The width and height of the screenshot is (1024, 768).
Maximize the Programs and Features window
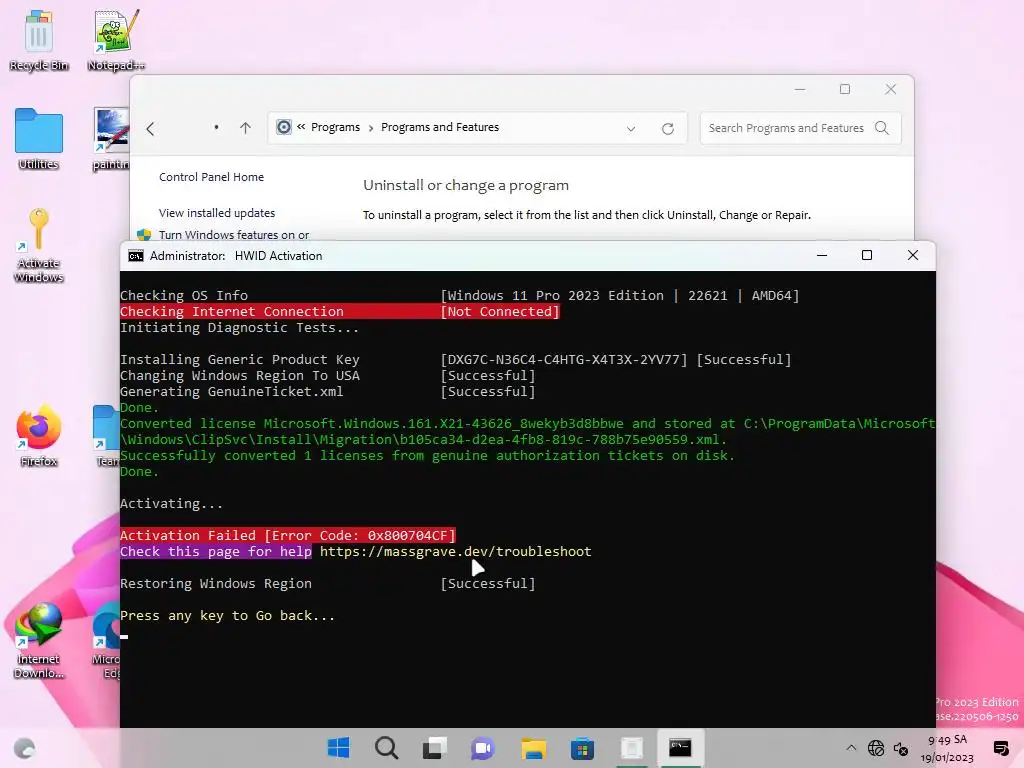(845, 89)
